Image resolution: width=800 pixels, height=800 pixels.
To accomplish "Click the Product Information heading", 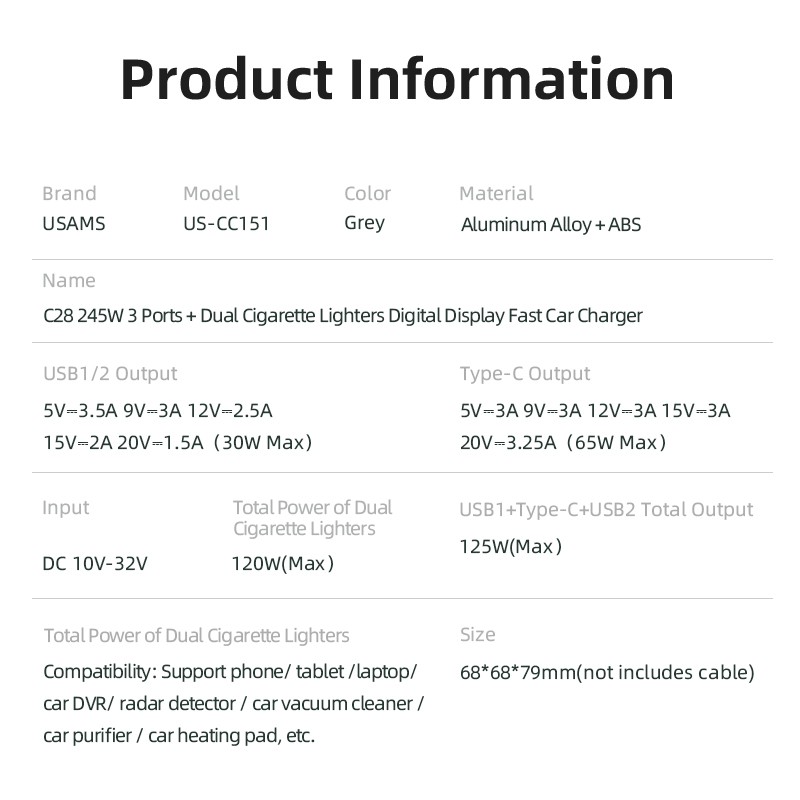I will 397,80.
